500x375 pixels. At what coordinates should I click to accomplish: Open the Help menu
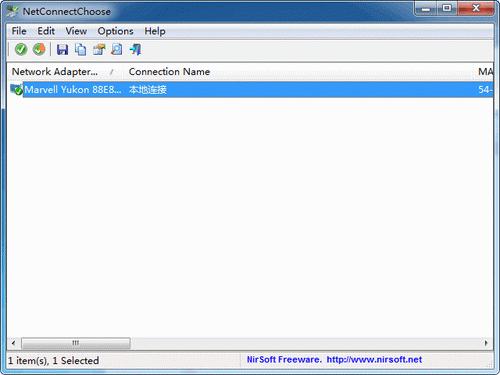155,31
